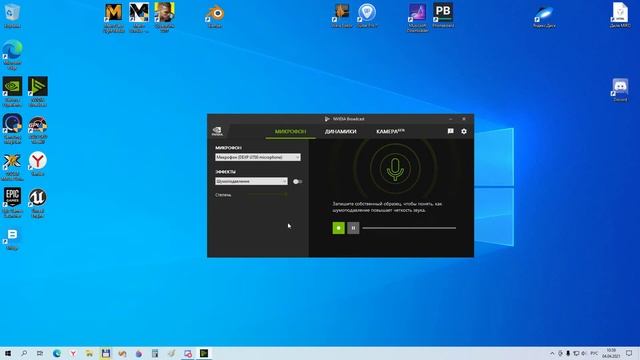Open the blue B desktop shortcut
Screen dimensions: 640x360
(12, 239)
